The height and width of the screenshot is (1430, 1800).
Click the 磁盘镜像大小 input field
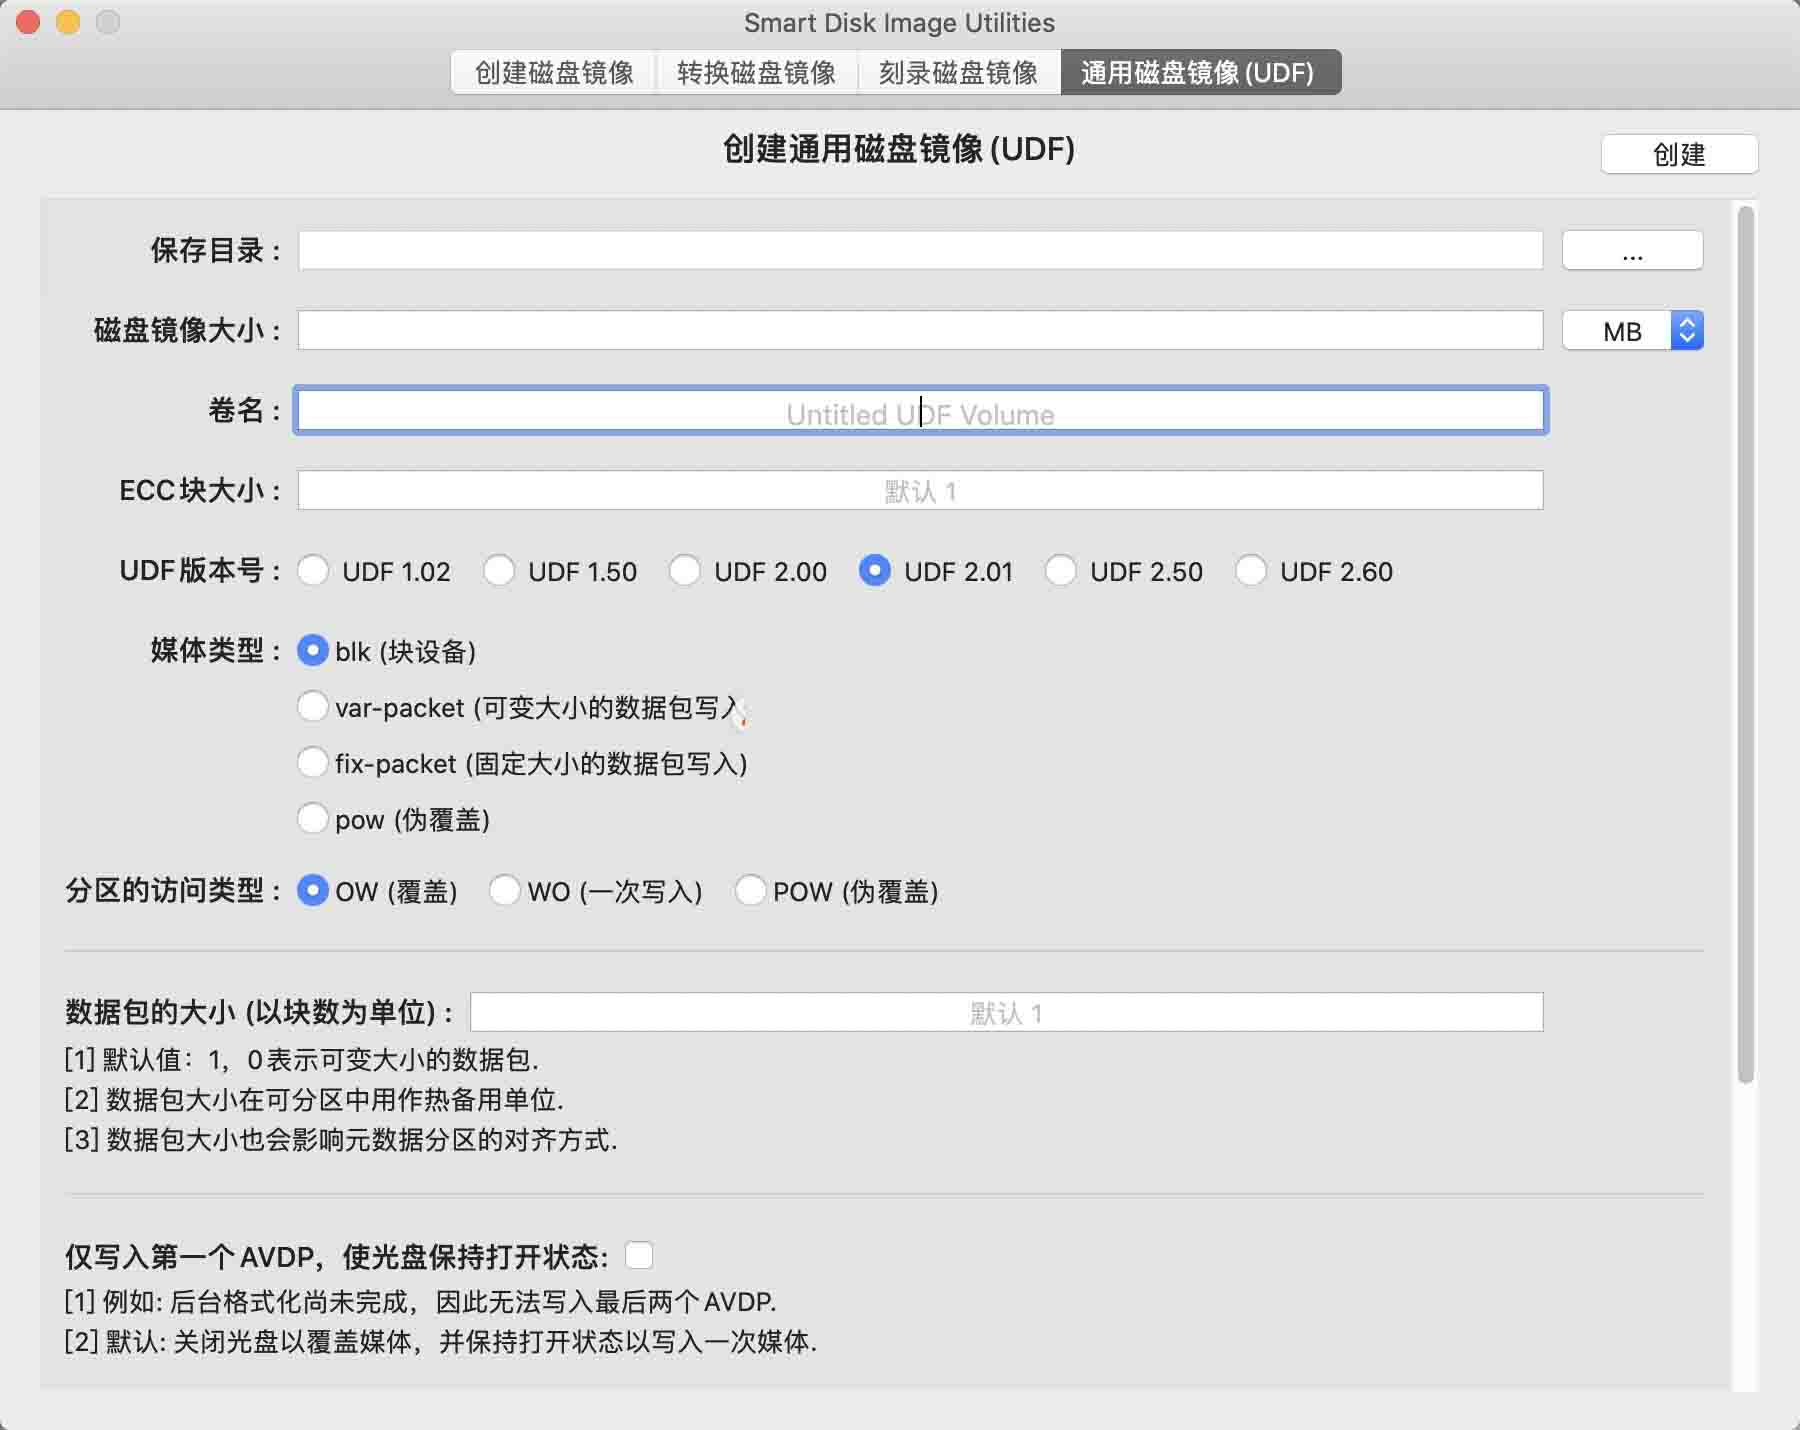(x=920, y=330)
